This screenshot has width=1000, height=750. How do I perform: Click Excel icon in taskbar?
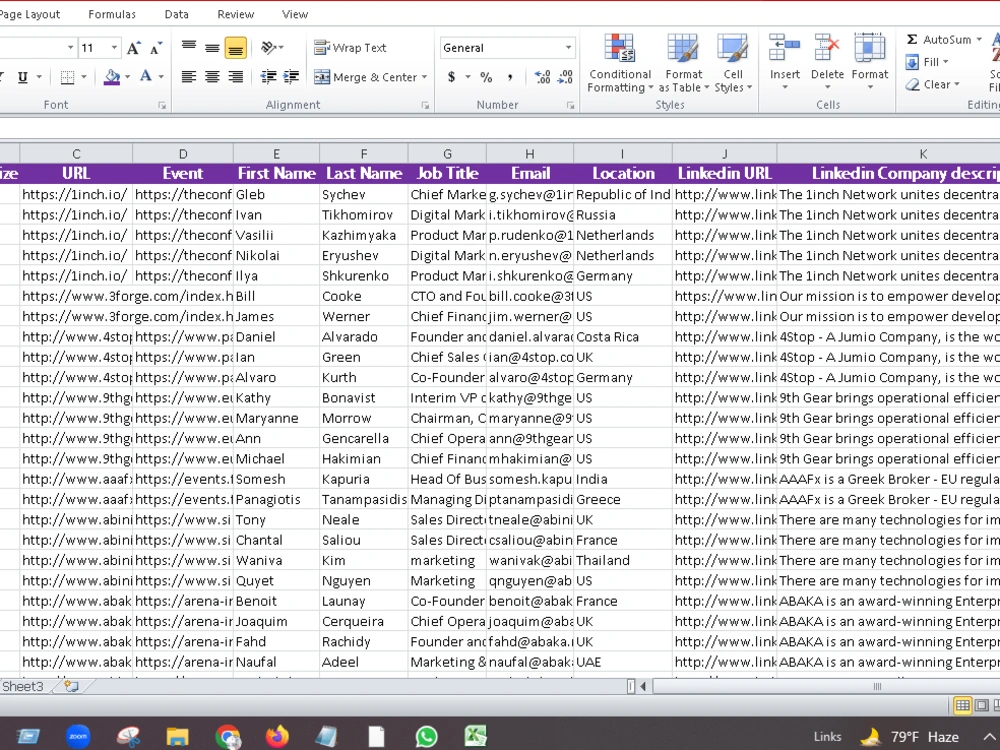(x=476, y=736)
